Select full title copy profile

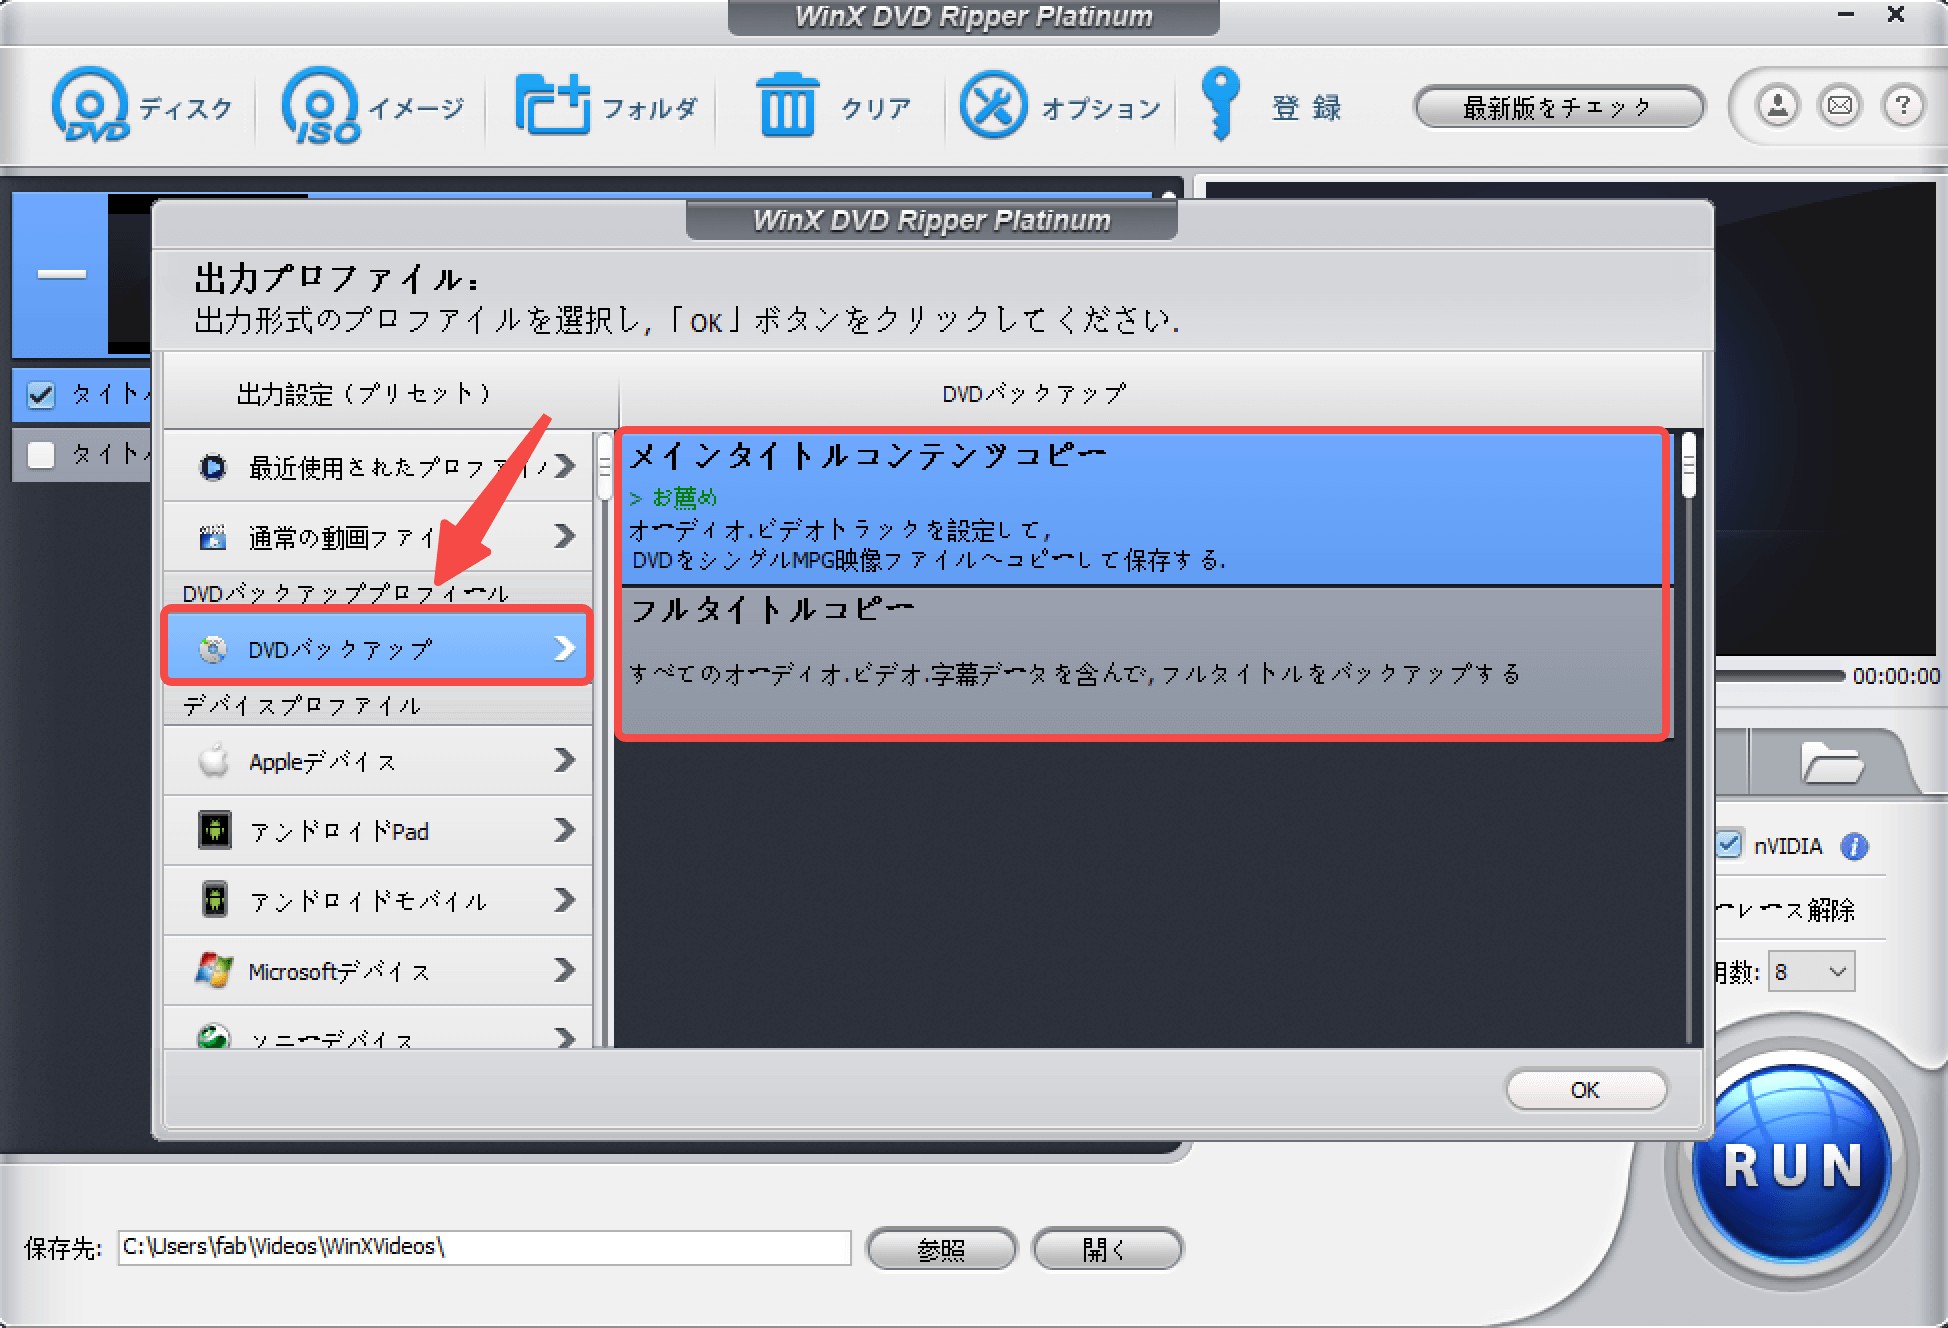coord(1146,661)
